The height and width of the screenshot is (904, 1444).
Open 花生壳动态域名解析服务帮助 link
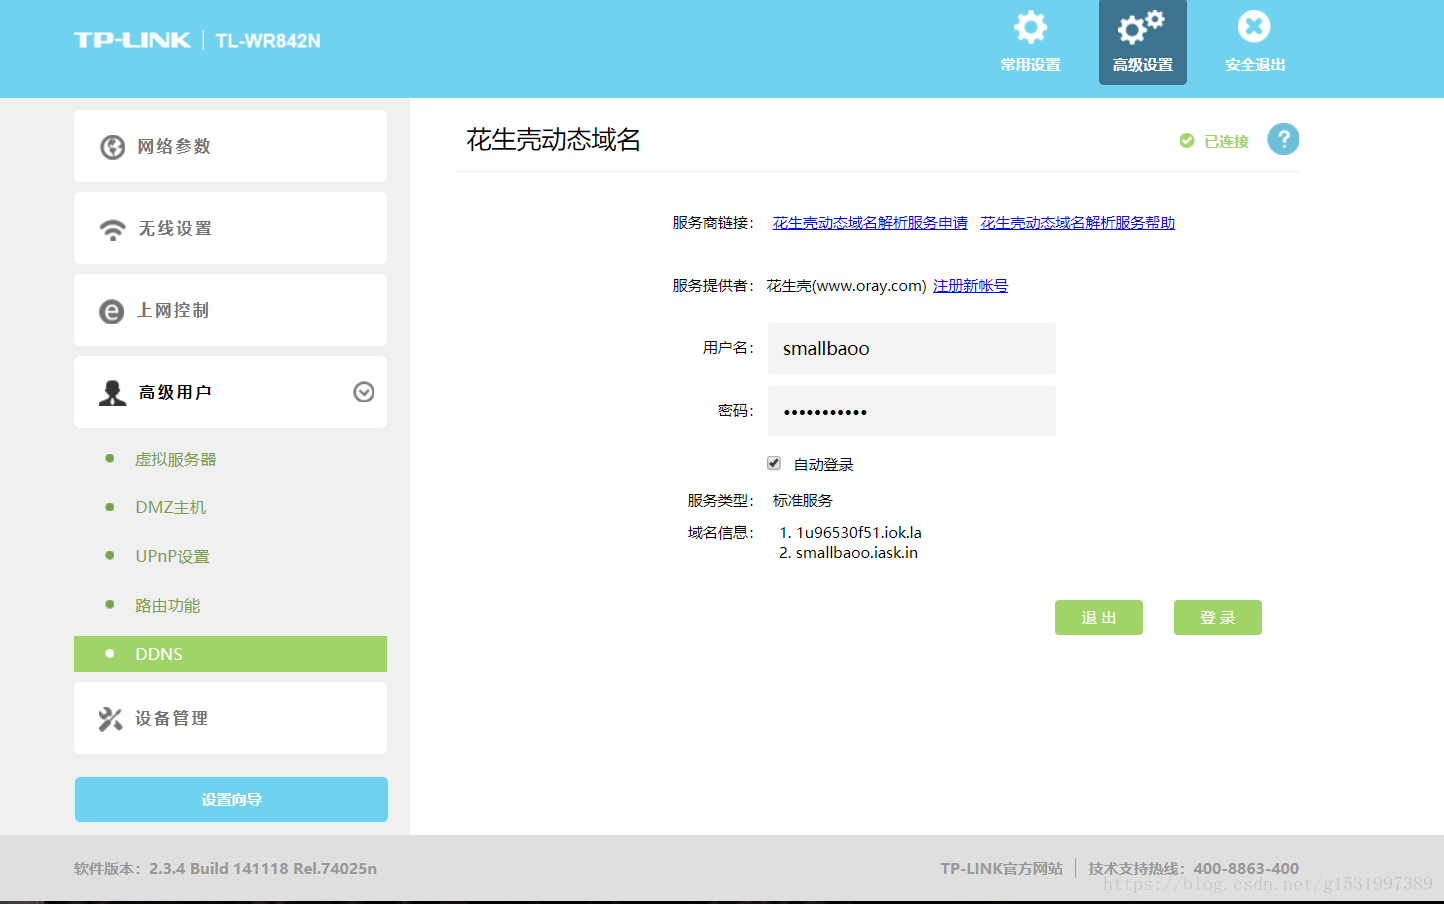[1077, 222]
